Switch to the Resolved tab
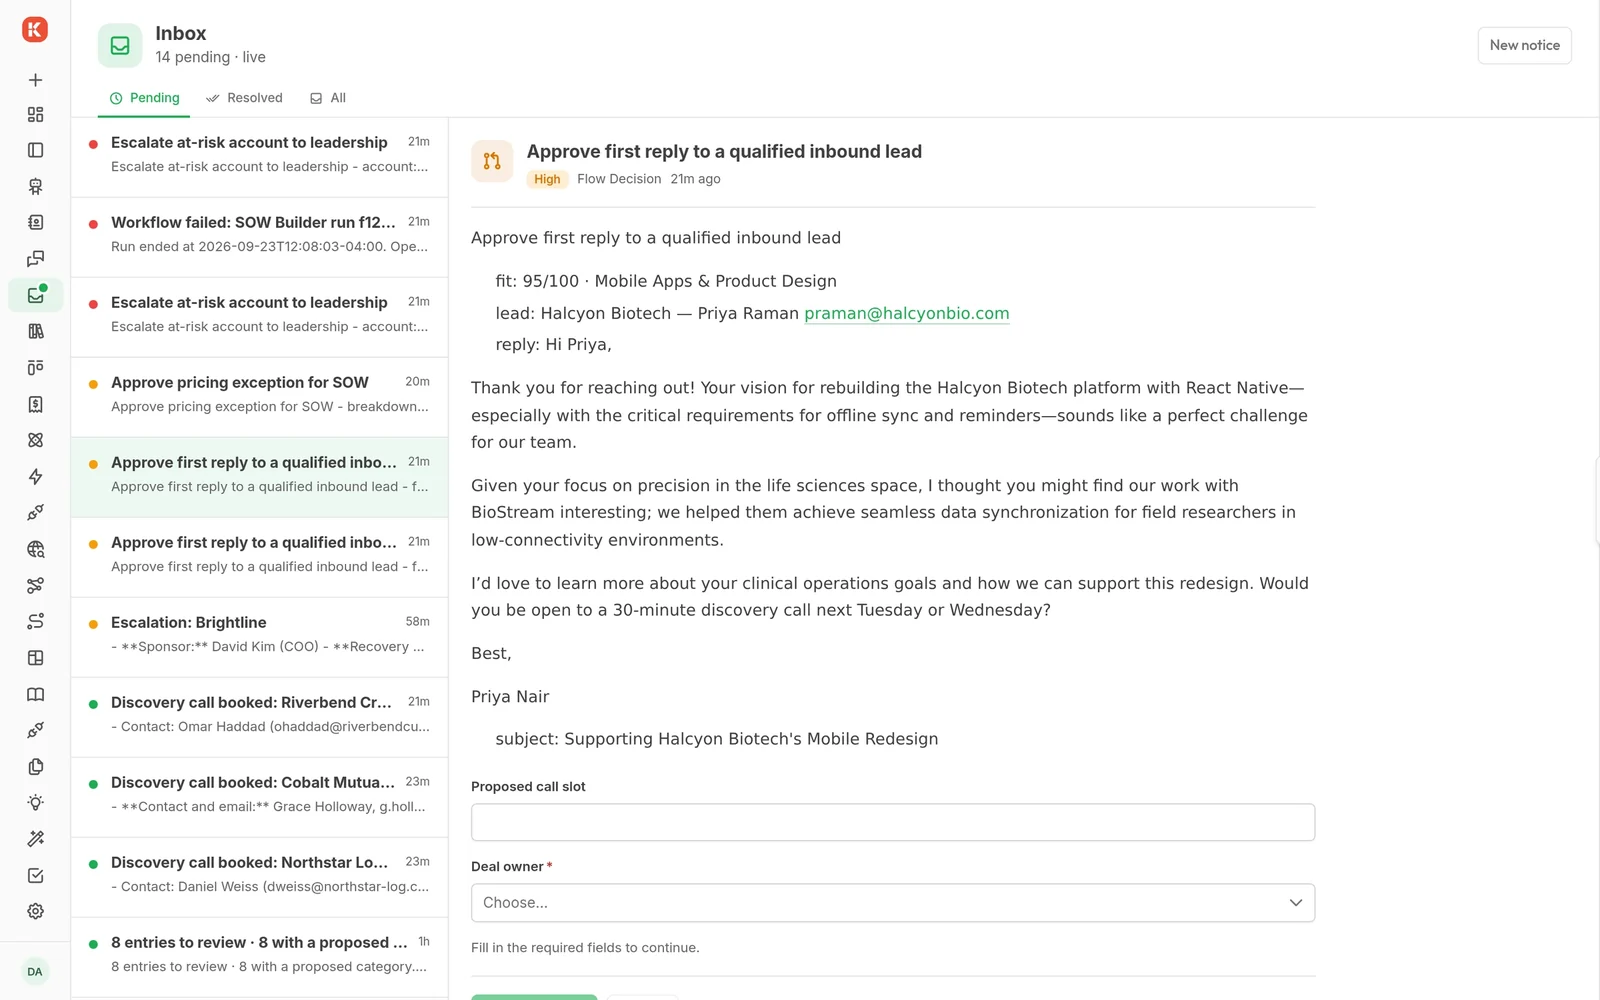Screen dimensions: 1600x1000 coord(244,98)
